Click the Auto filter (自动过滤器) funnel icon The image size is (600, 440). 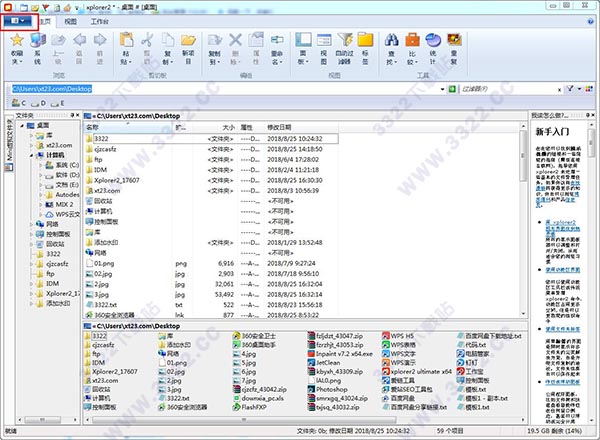pos(345,40)
